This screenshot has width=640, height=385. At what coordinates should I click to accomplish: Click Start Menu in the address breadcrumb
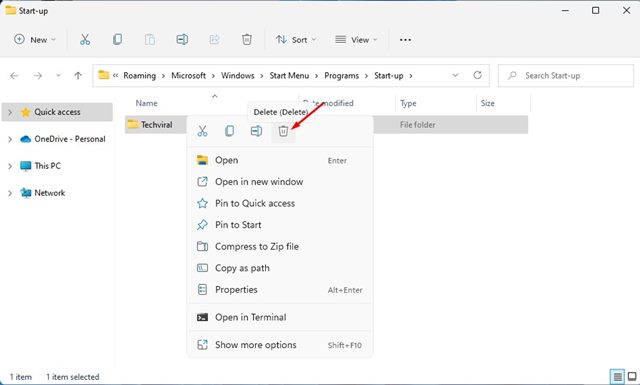[289, 76]
